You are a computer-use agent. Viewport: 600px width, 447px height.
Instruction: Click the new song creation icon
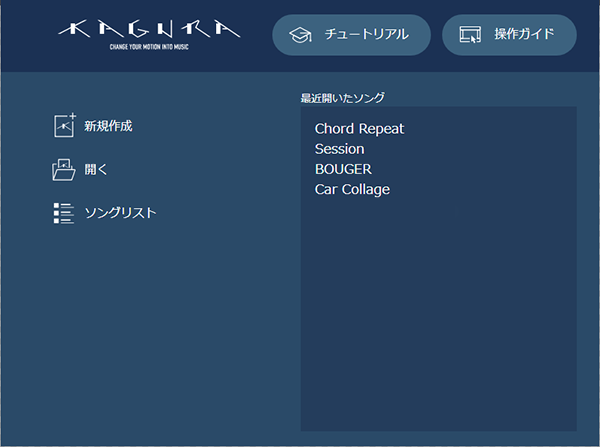[64, 125]
